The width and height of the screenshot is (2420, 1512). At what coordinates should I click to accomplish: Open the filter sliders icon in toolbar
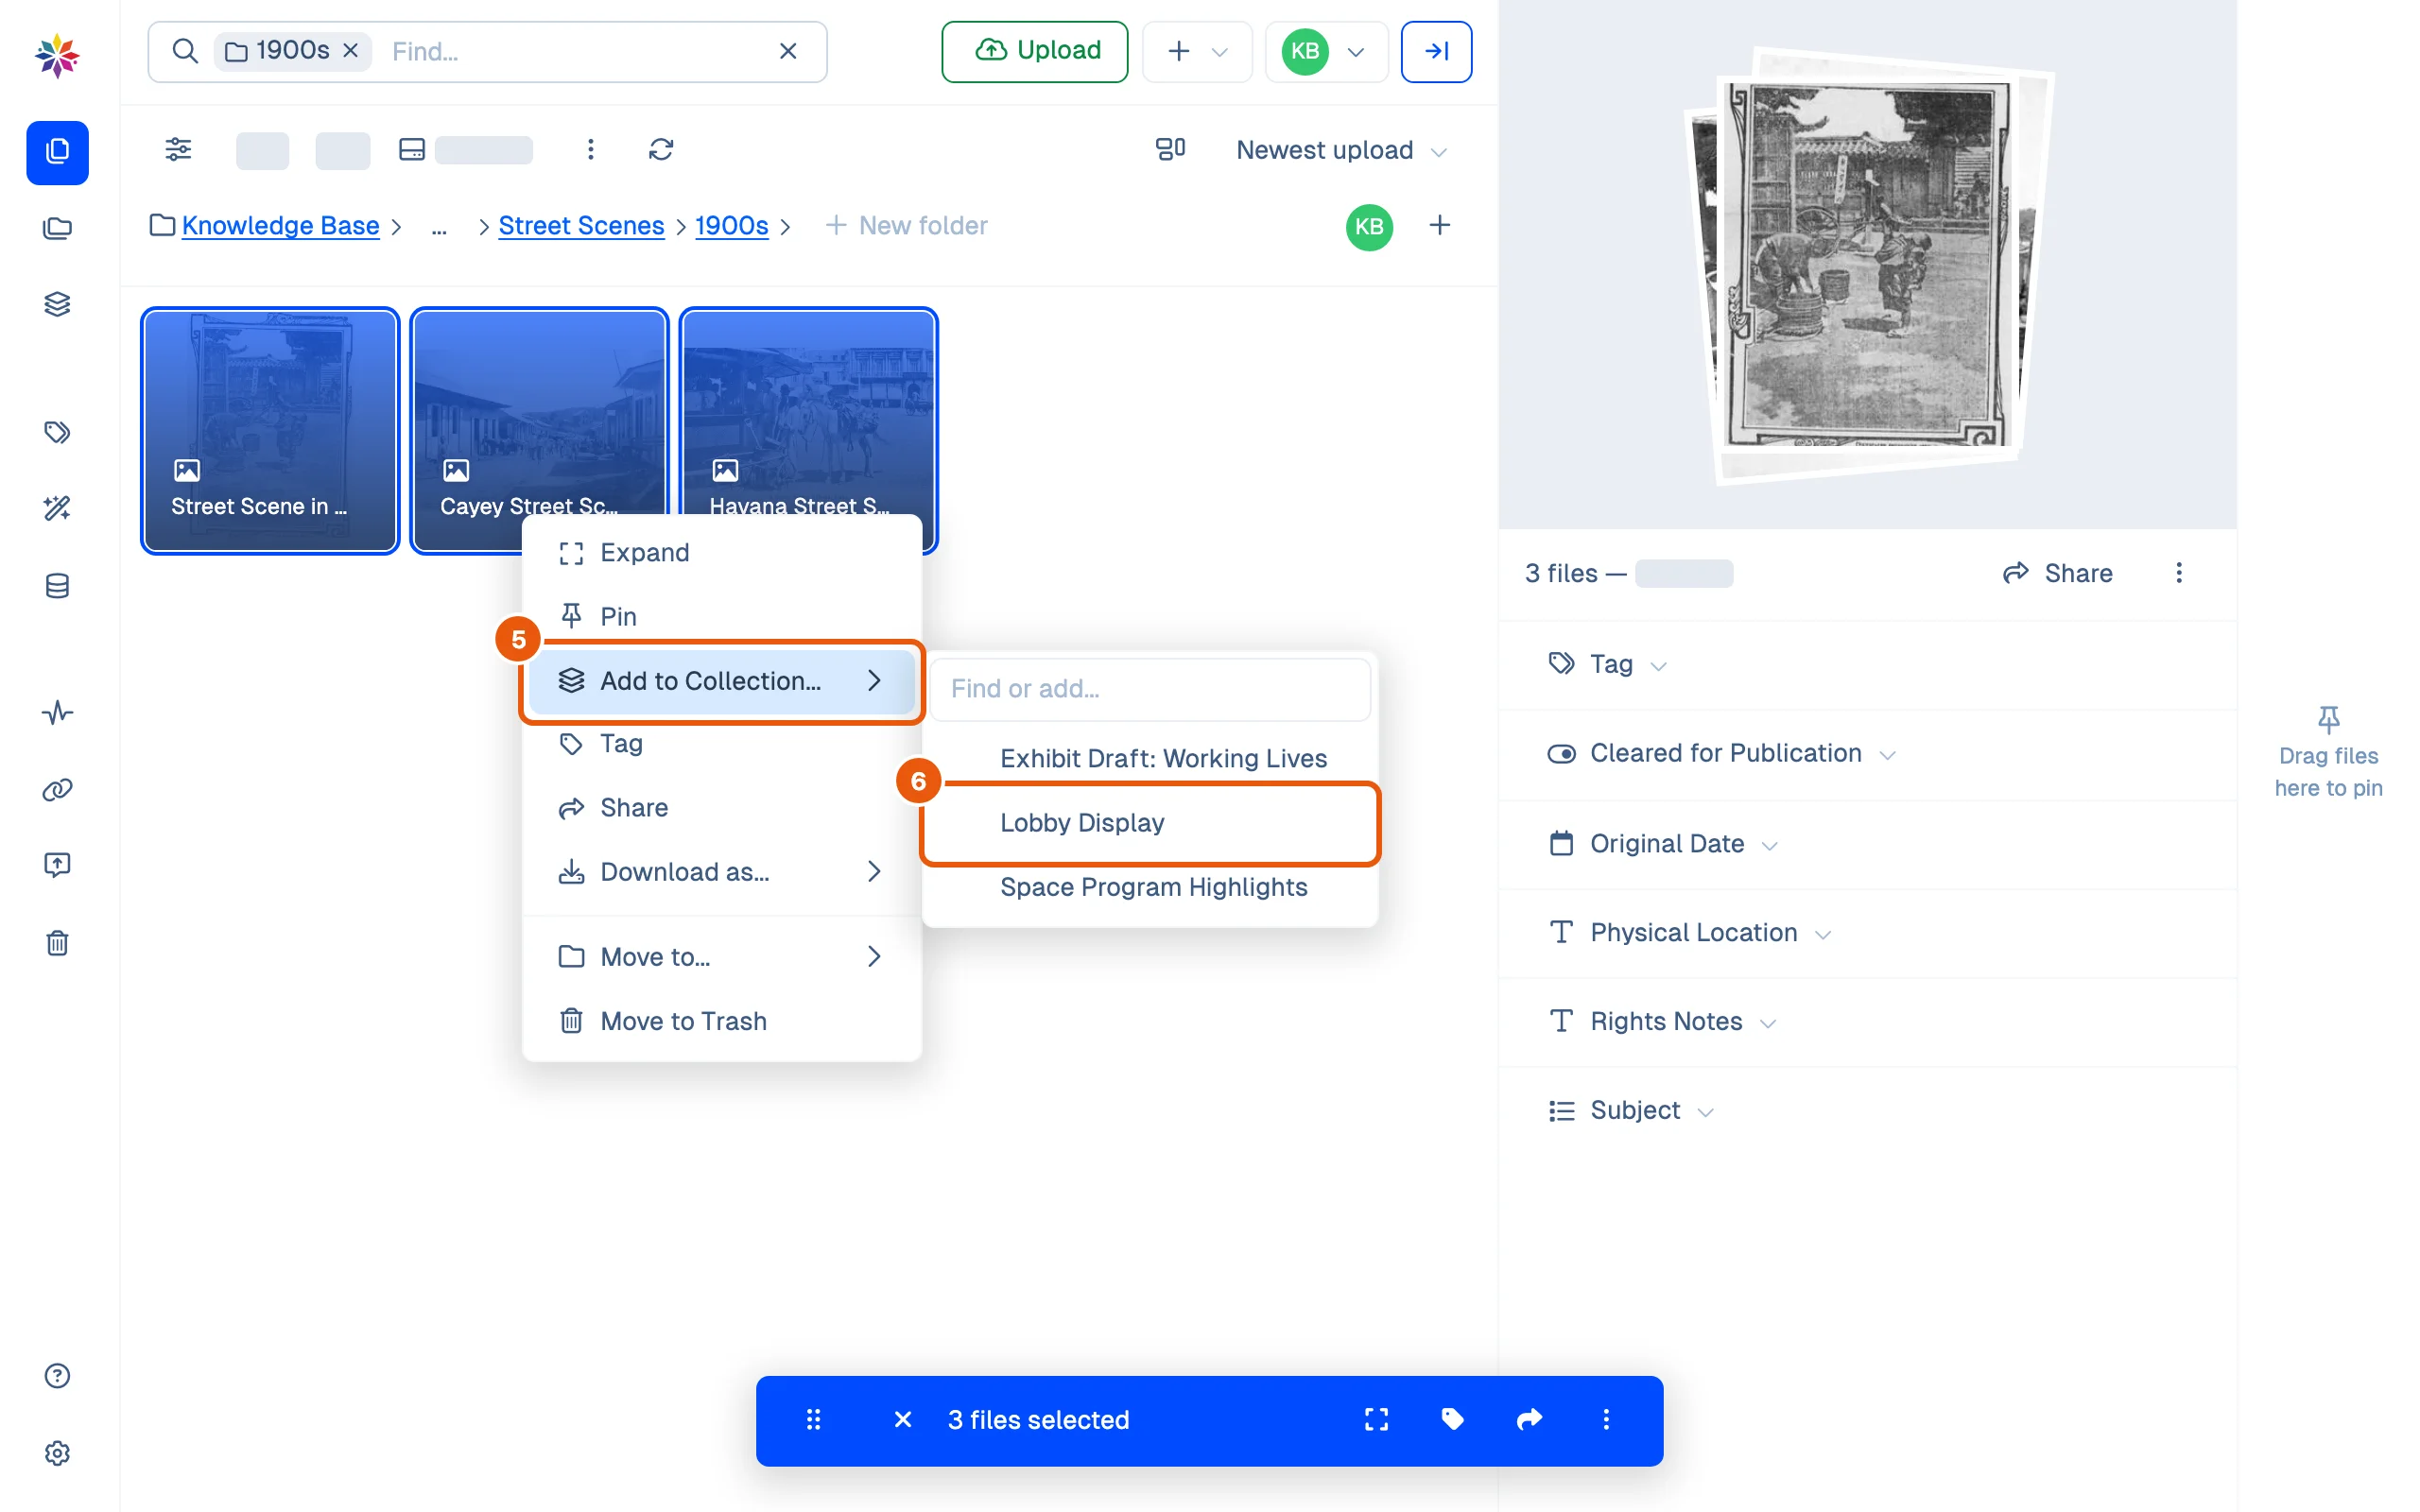coord(178,150)
